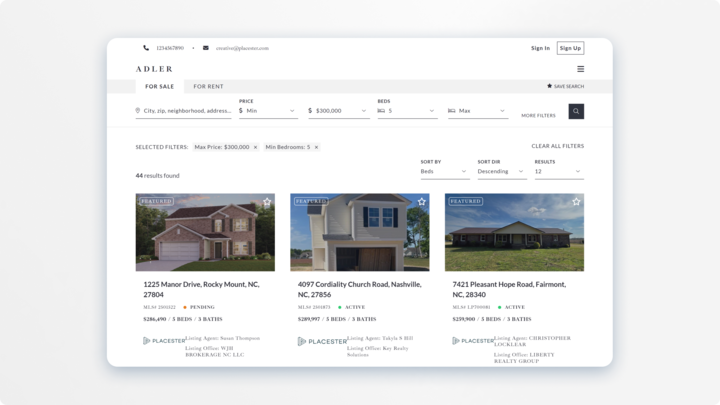Star the 4097 Cordiality Church Road listing
This screenshot has width=720, height=405.
coord(422,202)
